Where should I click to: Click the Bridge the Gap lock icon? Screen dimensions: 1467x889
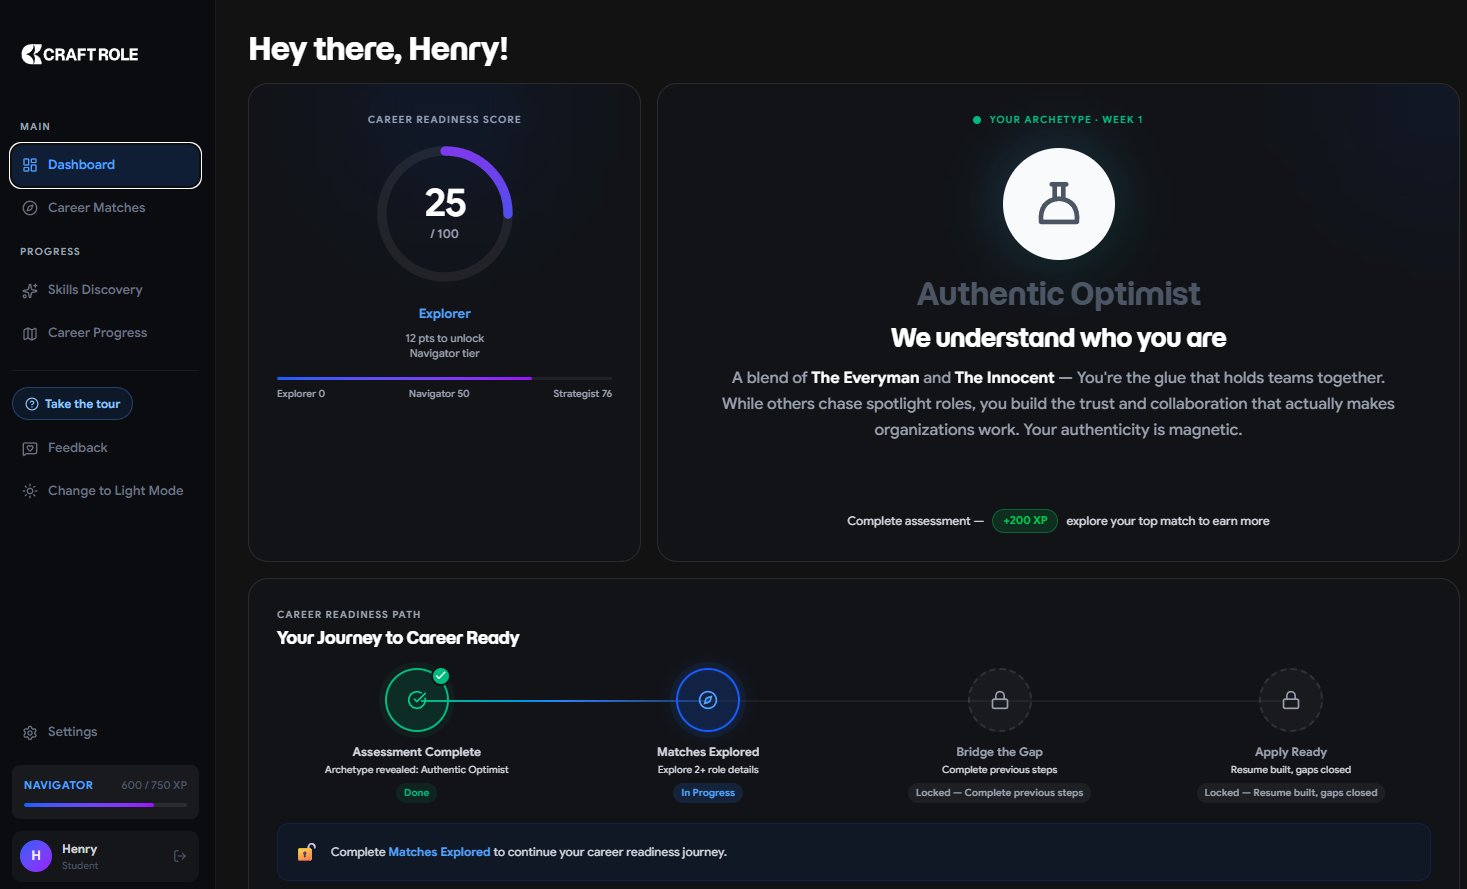coord(1000,700)
